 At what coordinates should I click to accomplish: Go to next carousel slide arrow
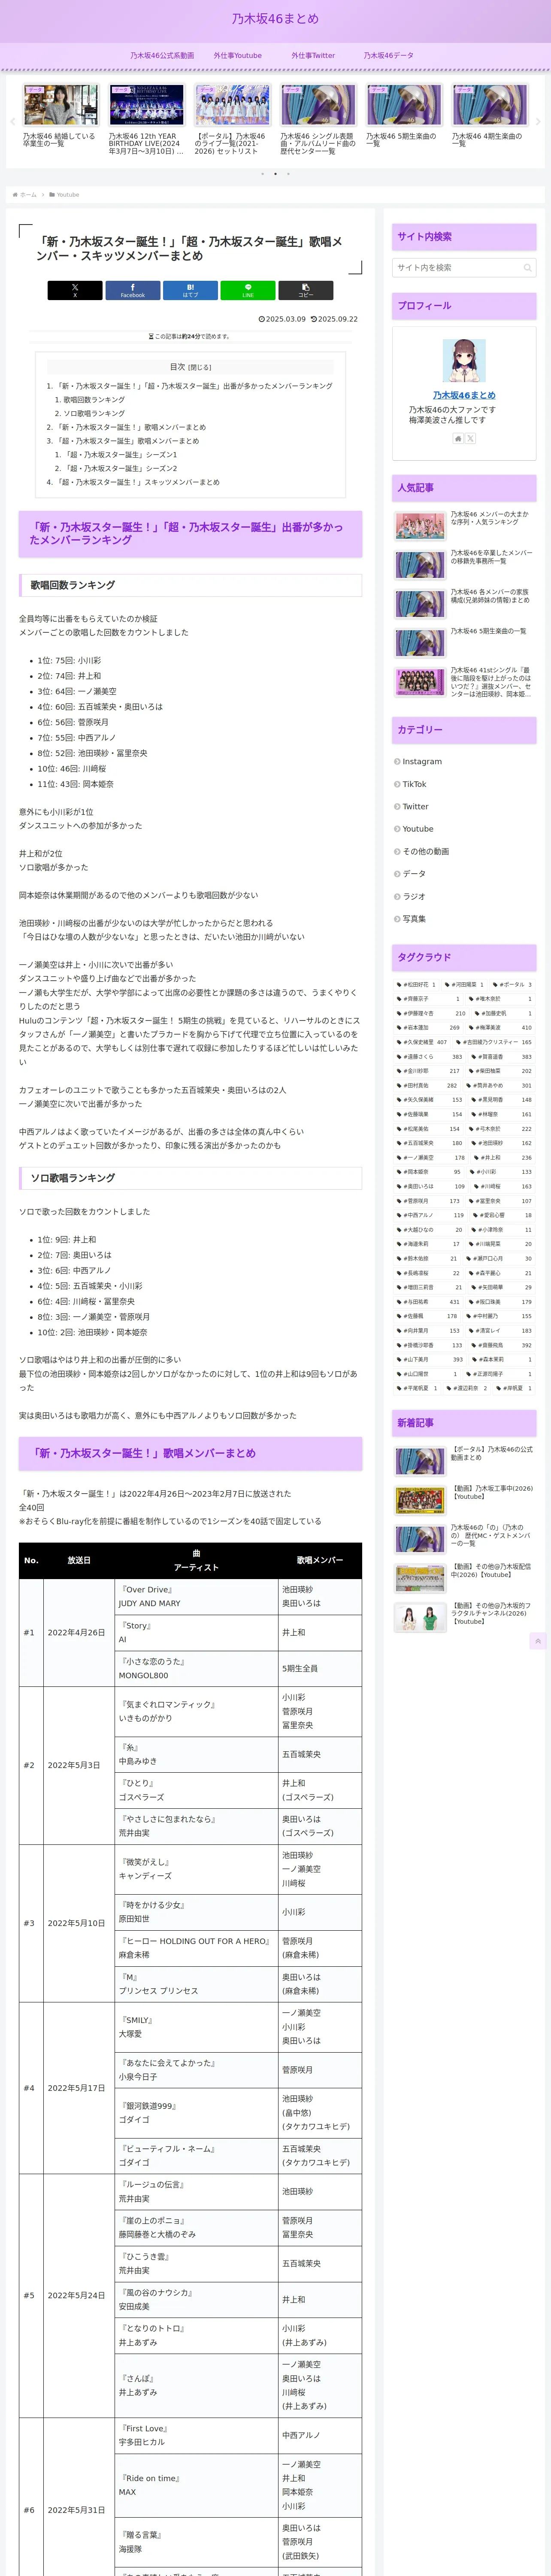pos(538,122)
